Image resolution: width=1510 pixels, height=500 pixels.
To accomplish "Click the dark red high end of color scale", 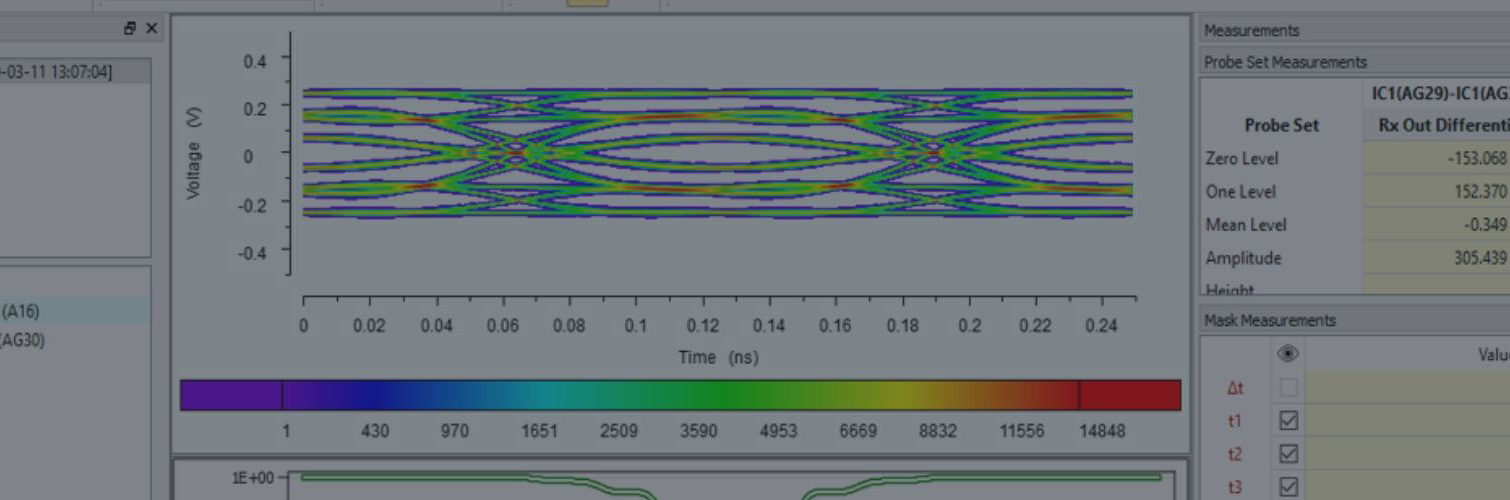I will click(1130, 395).
